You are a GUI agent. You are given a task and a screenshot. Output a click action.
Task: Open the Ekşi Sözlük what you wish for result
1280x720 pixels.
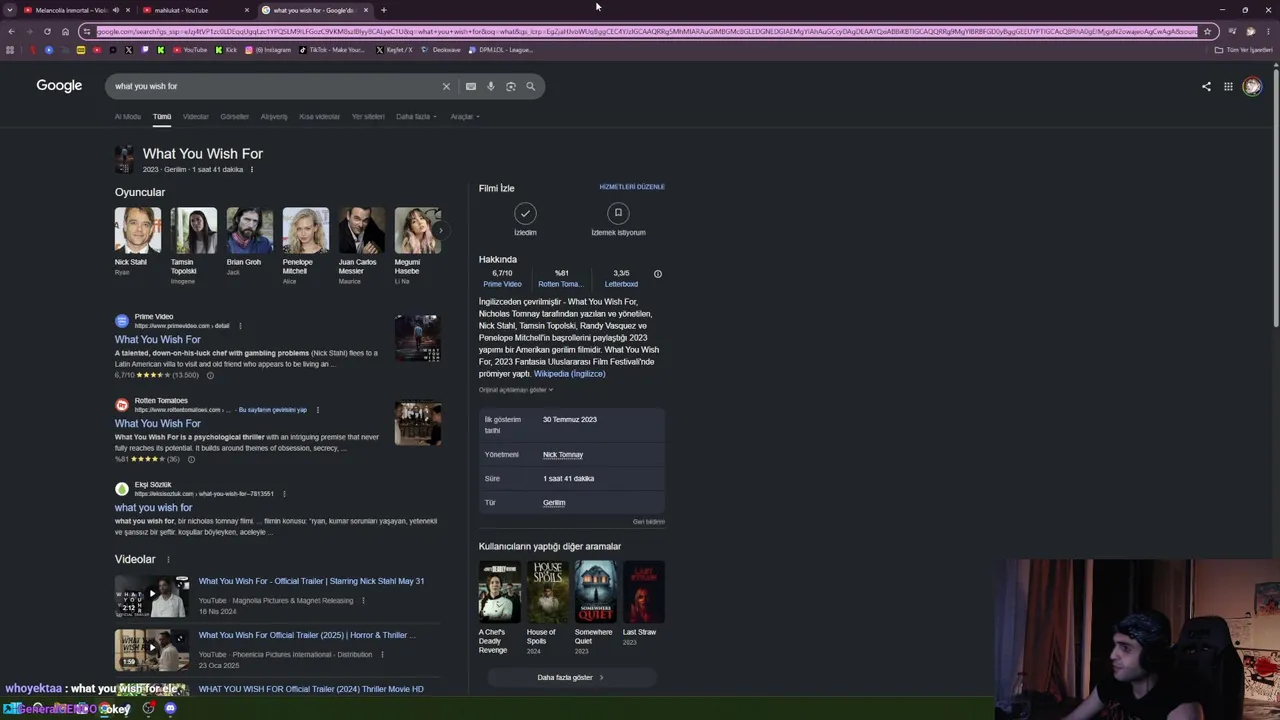[153, 508]
